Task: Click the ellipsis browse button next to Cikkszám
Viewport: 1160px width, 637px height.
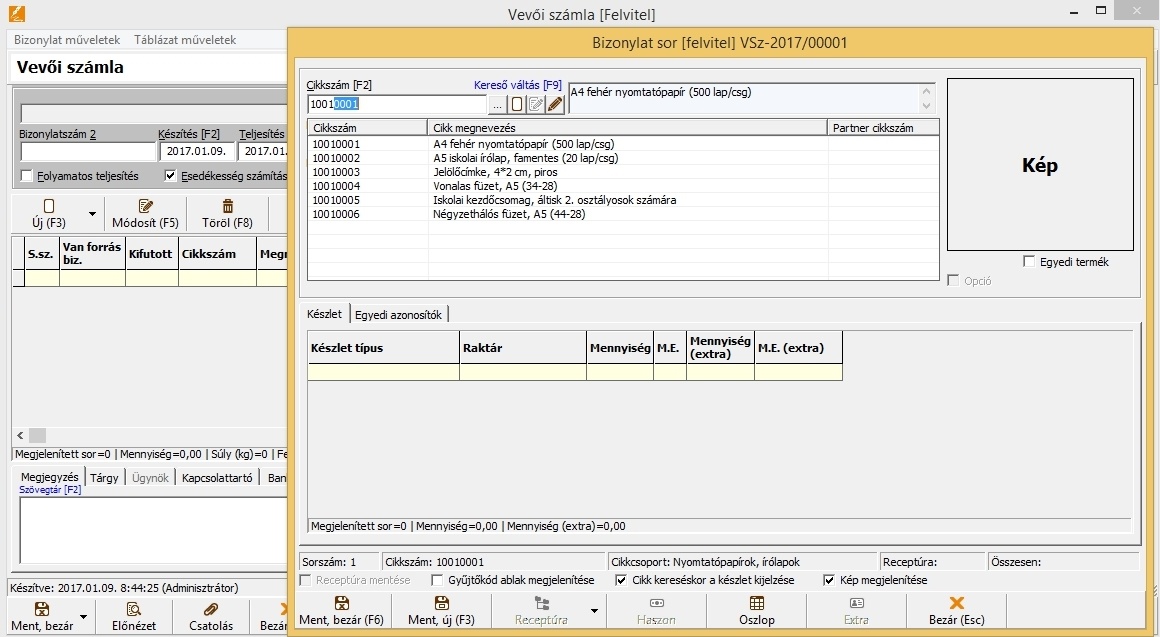Action: click(x=497, y=104)
